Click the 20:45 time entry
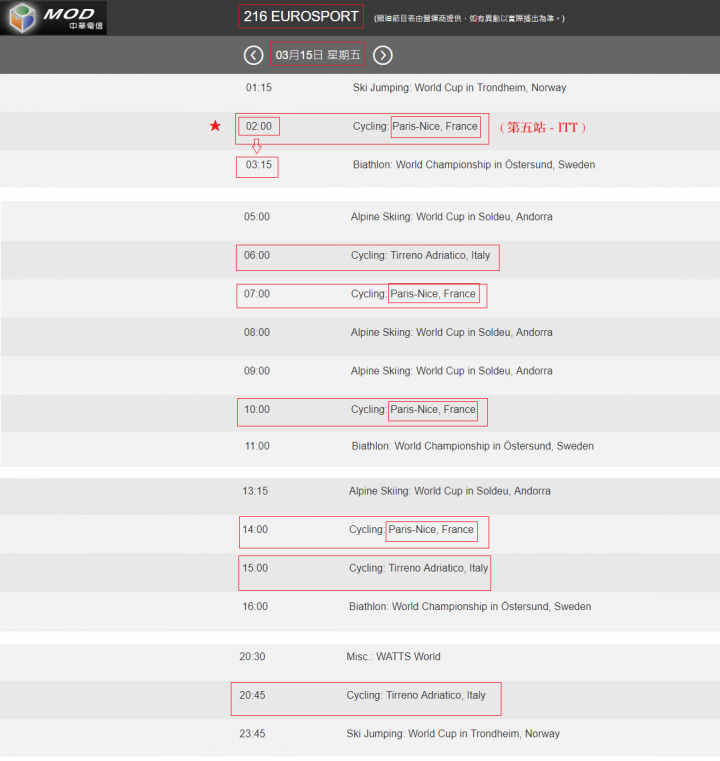The image size is (720, 761). (x=252, y=695)
